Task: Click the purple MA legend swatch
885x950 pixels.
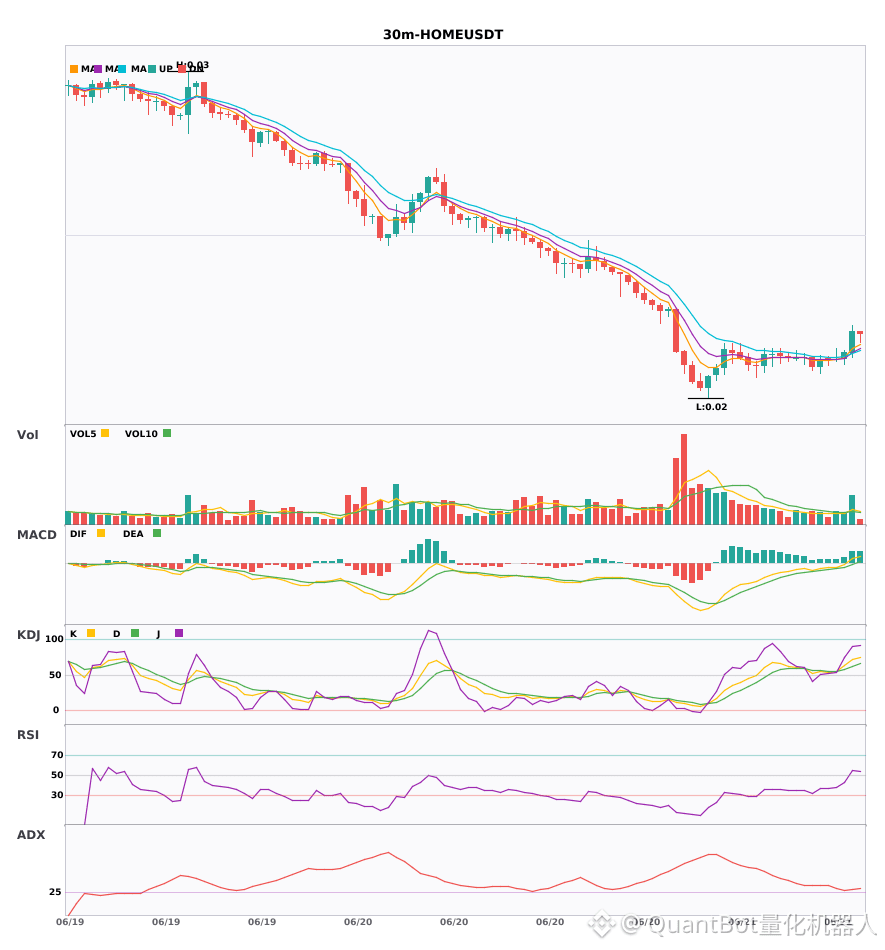Action: tap(98, 69)
